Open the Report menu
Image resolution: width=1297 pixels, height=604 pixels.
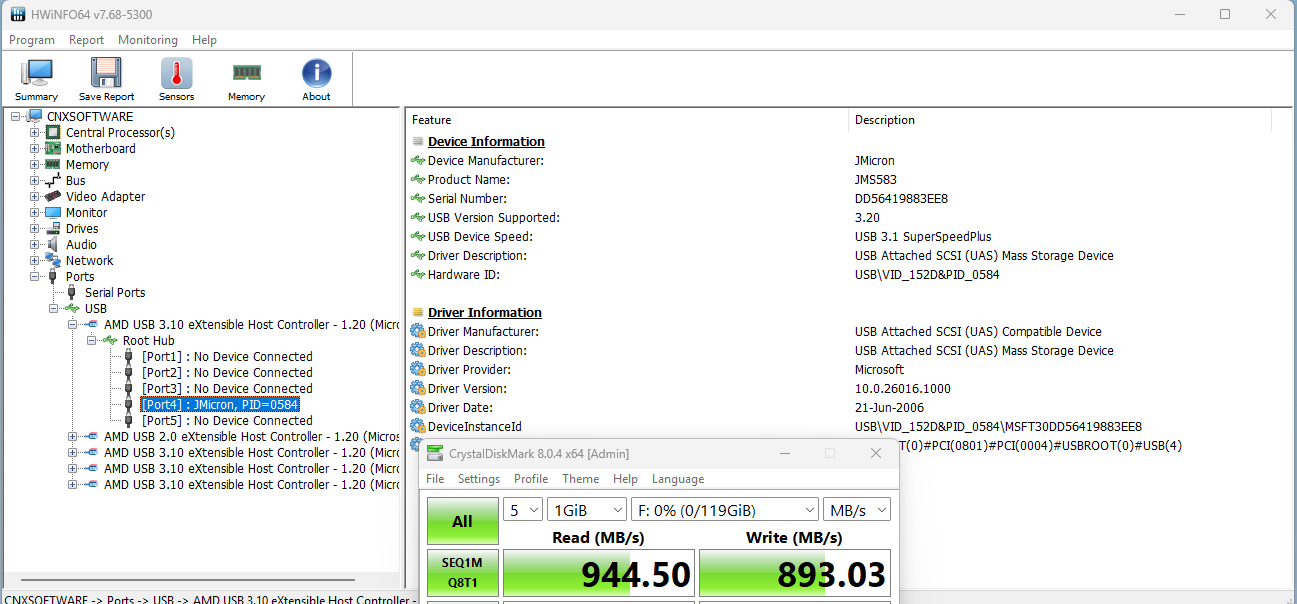point(86,40)
